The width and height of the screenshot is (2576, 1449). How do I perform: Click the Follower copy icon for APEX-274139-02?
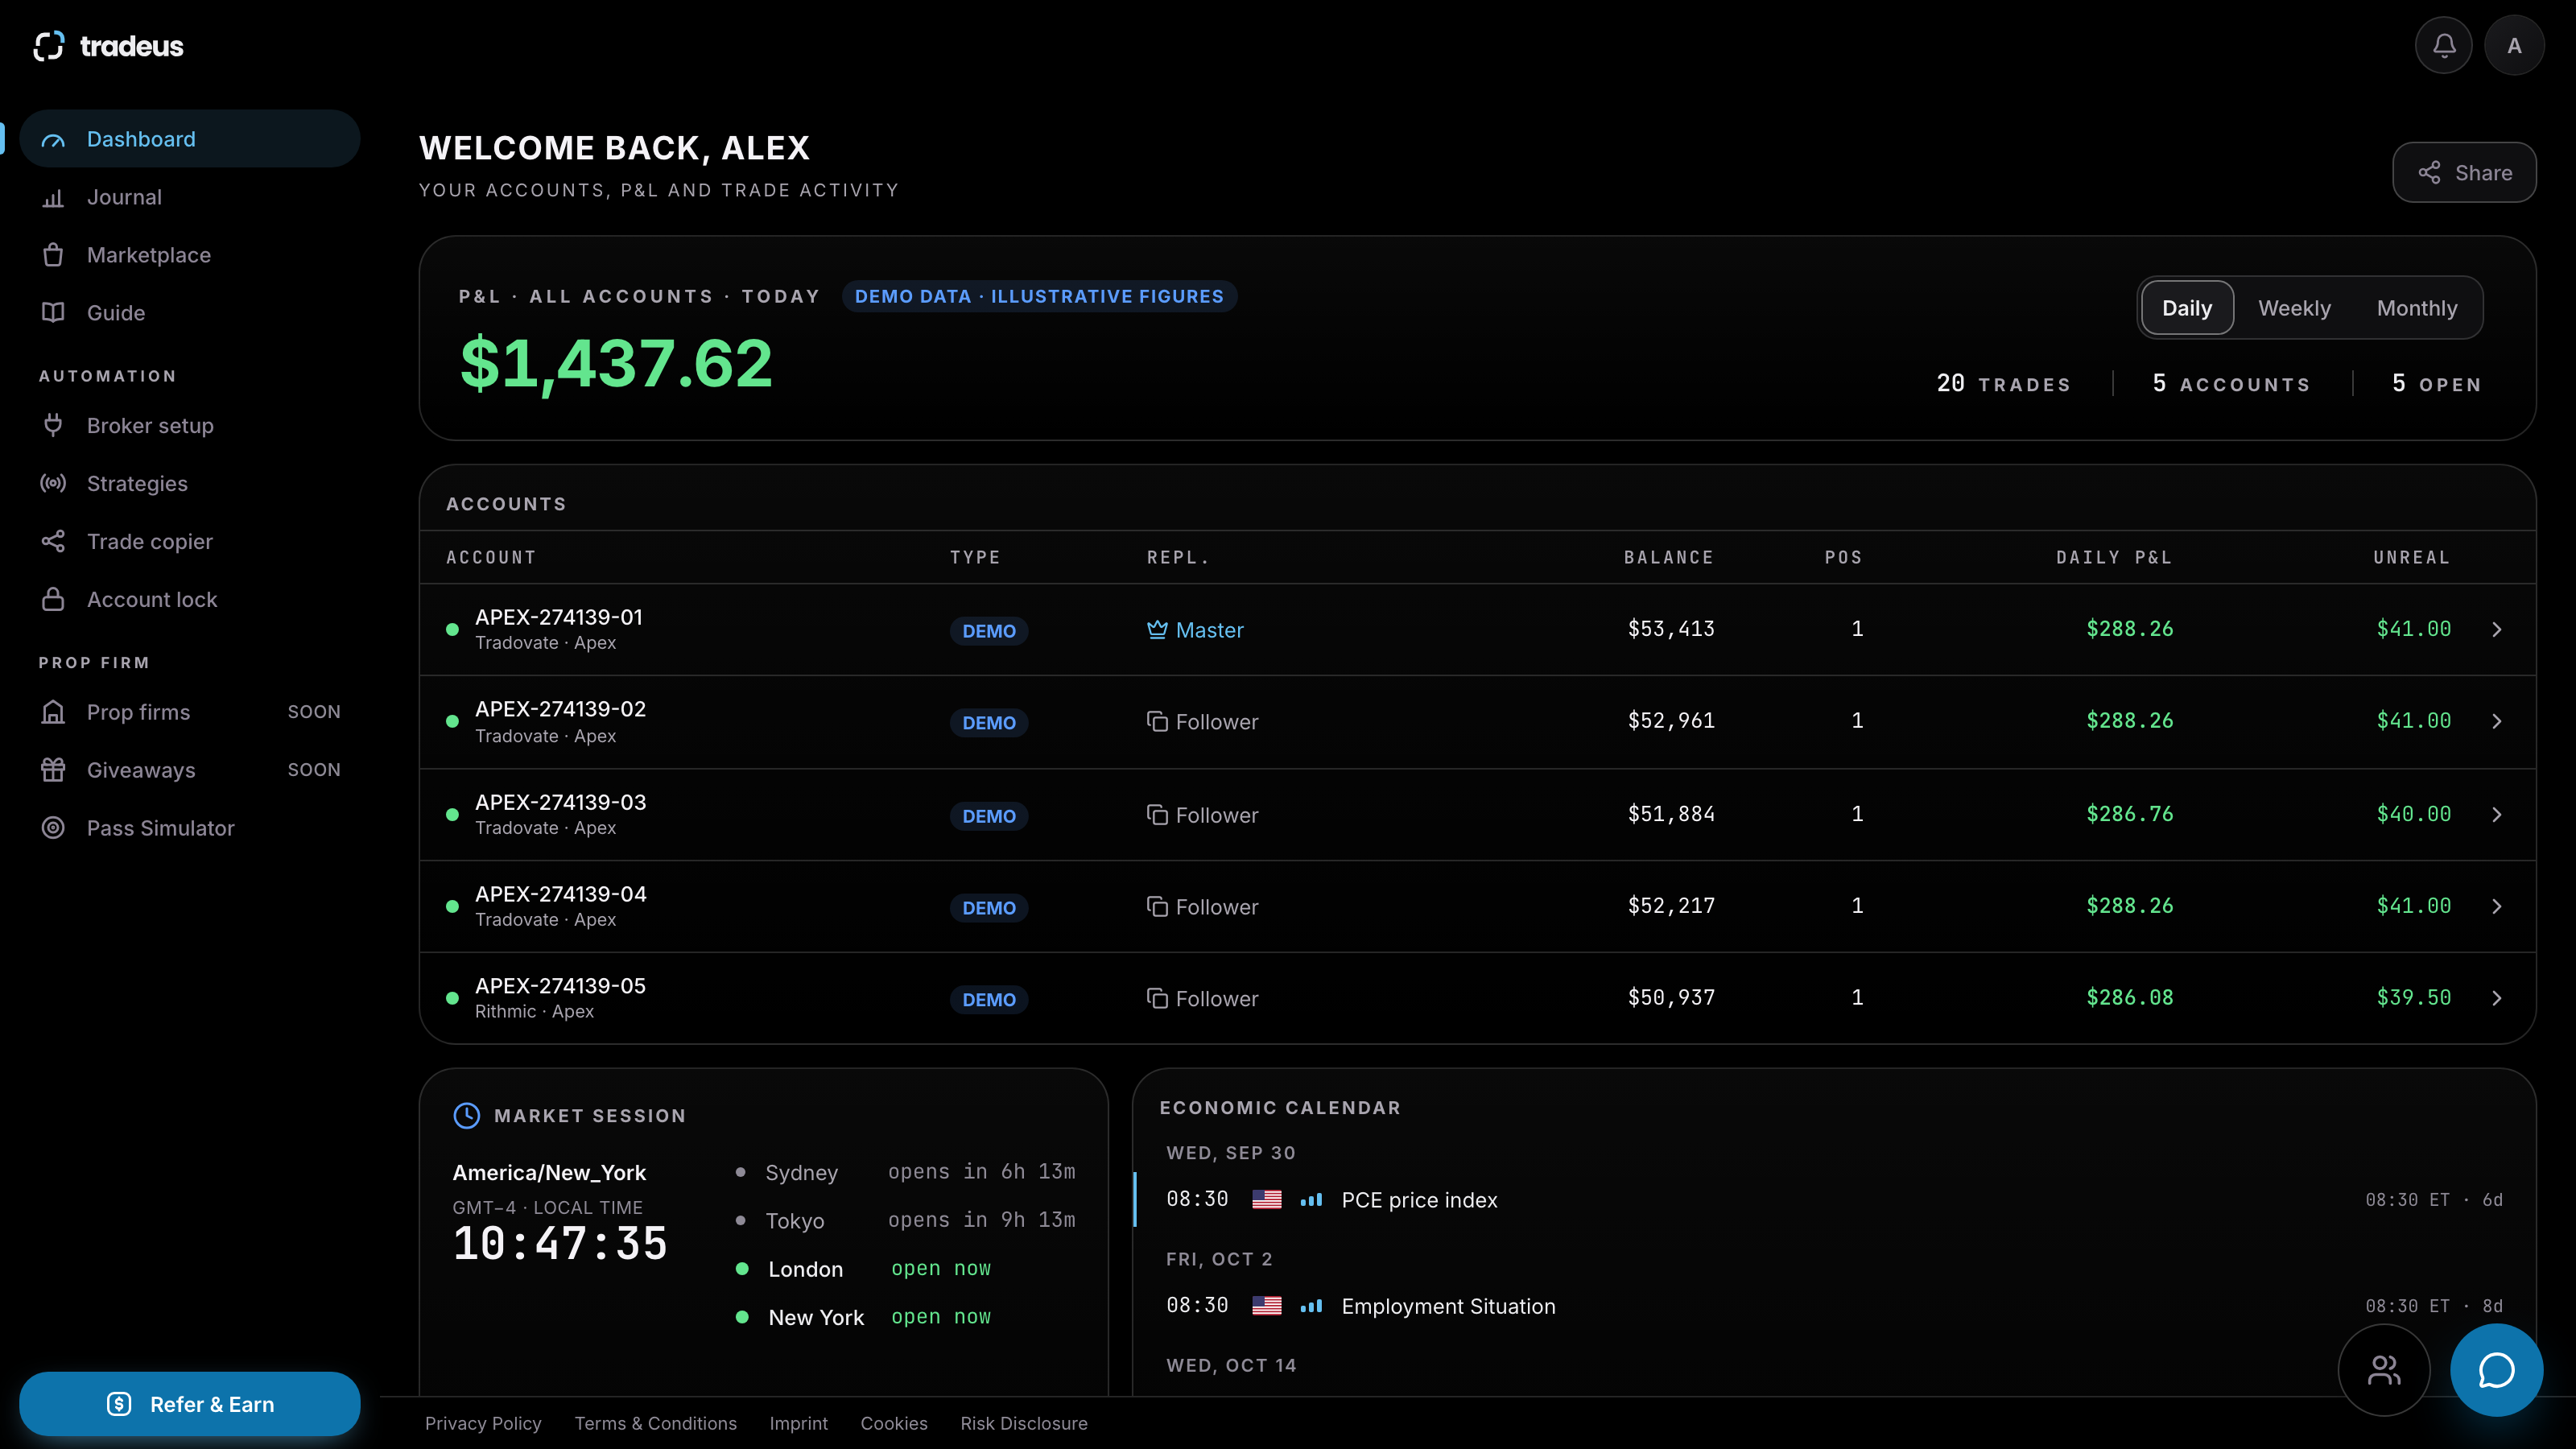[x=1157, y=722]
